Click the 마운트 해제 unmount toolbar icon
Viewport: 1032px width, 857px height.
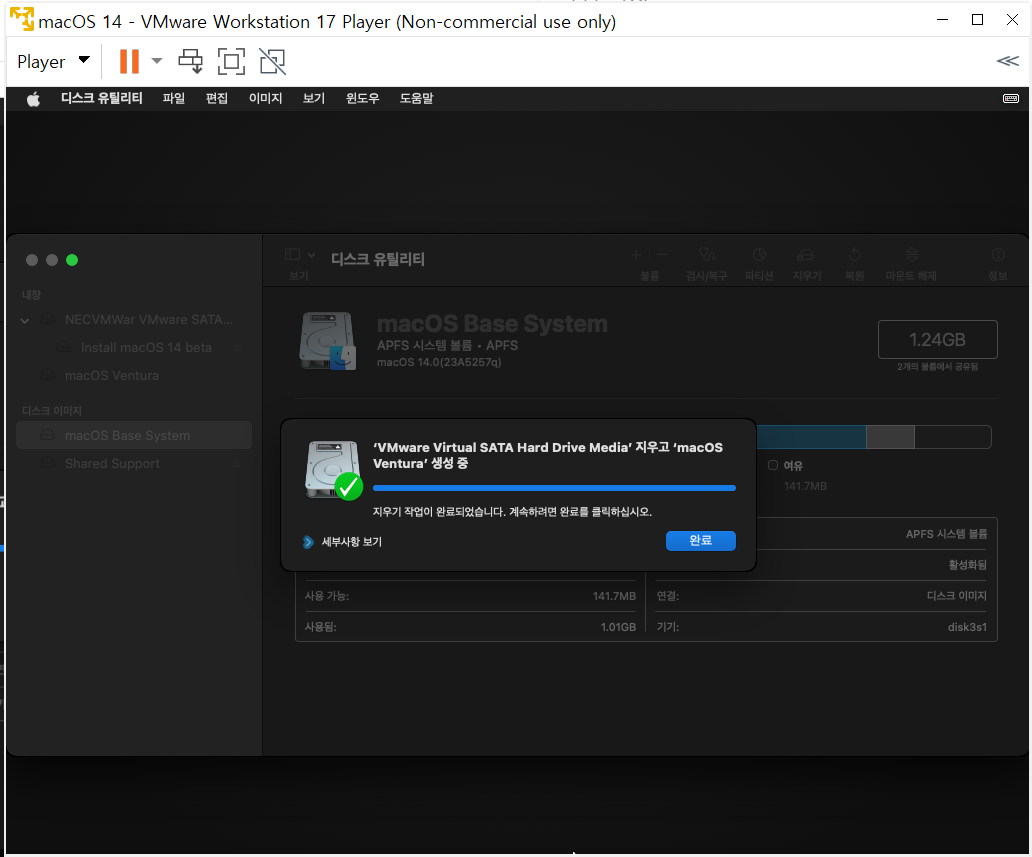(x=912, y=255)
